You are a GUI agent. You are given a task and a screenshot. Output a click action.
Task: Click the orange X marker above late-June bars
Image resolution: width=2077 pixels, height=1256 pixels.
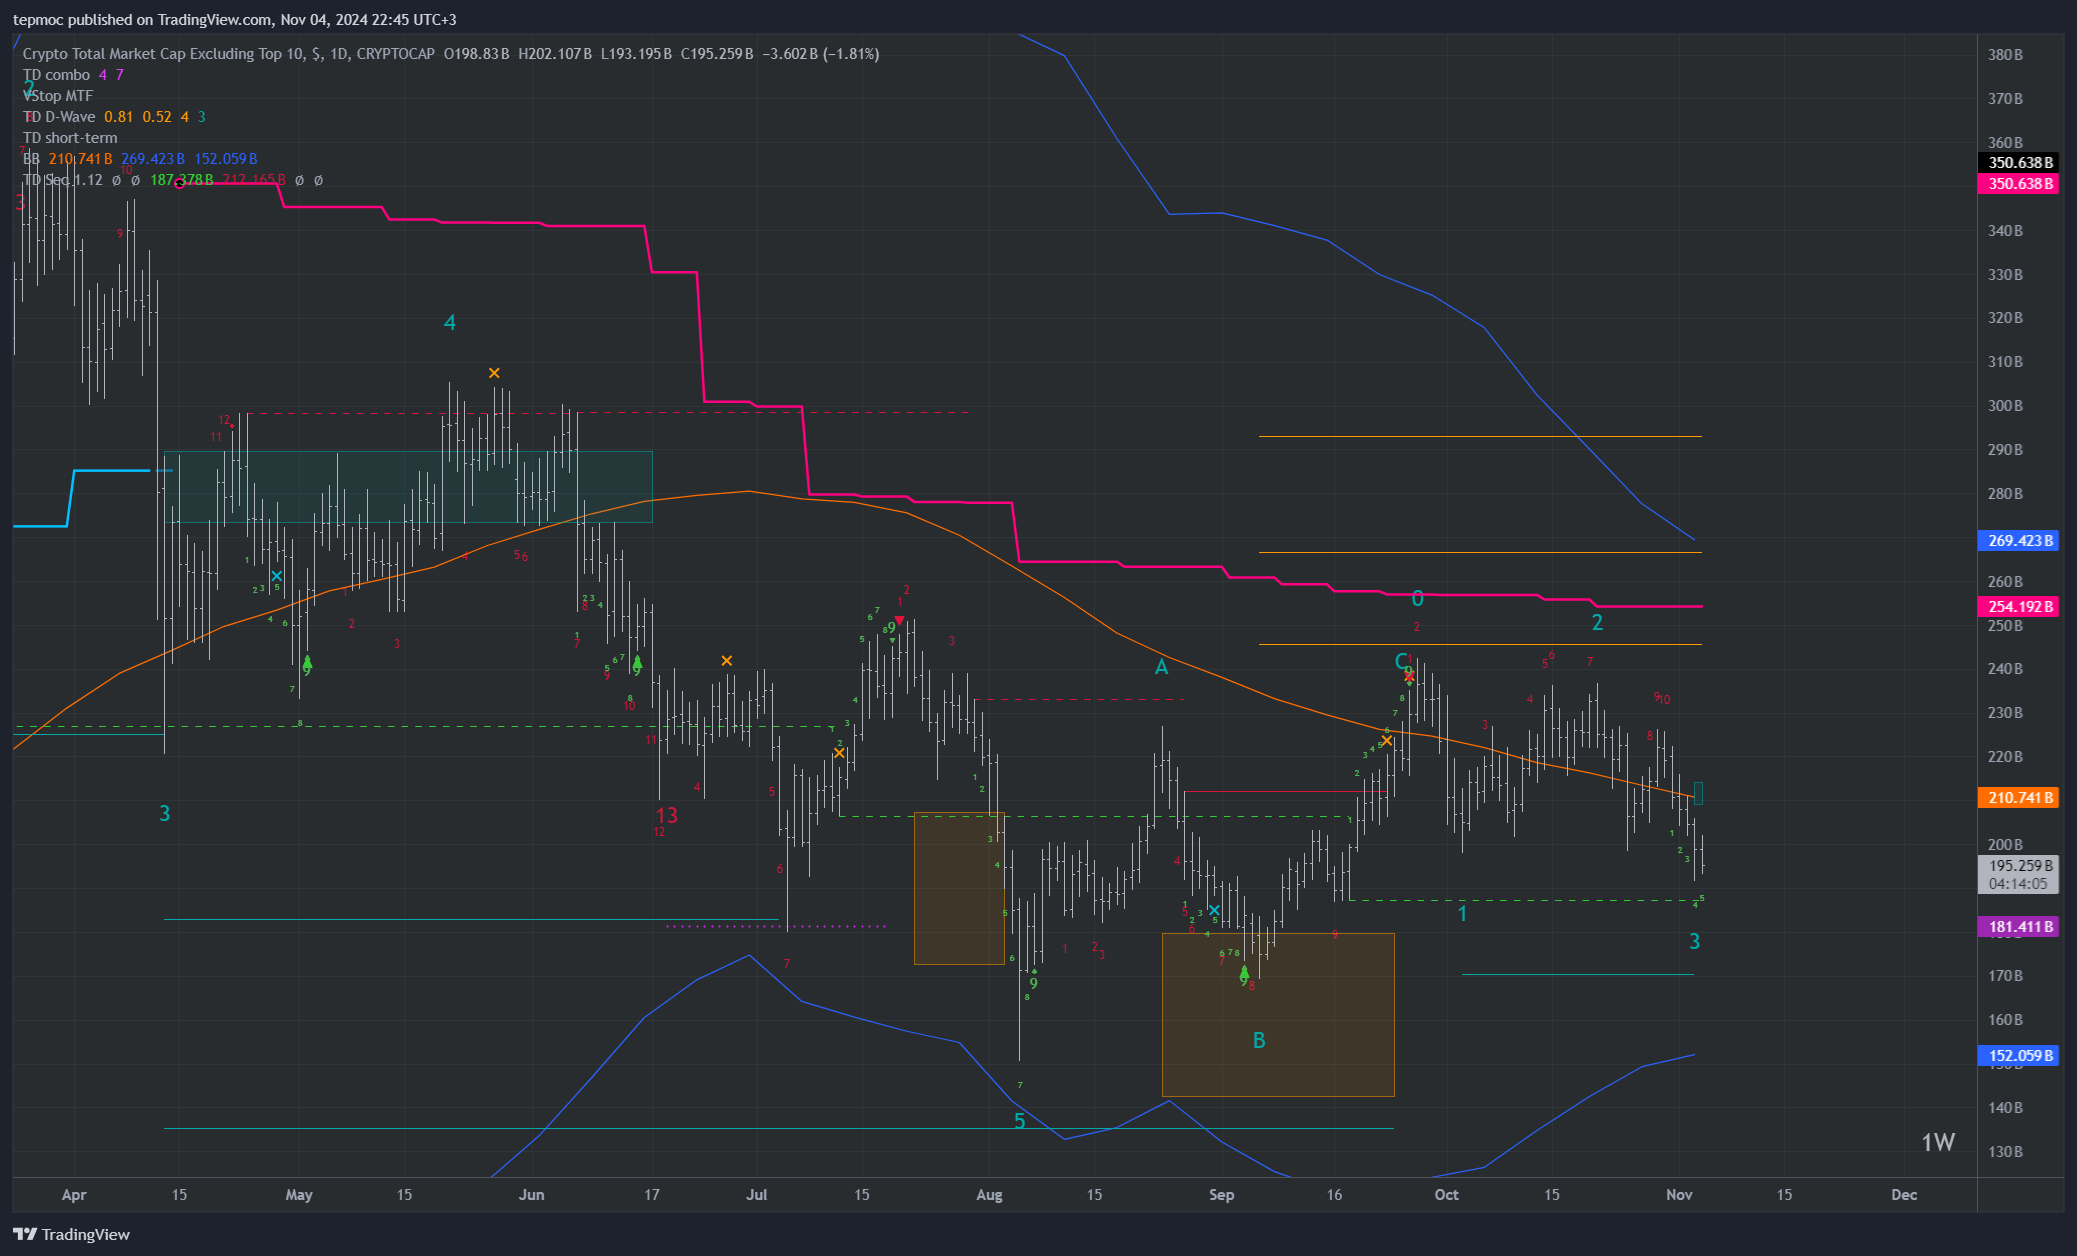(727, 661)
